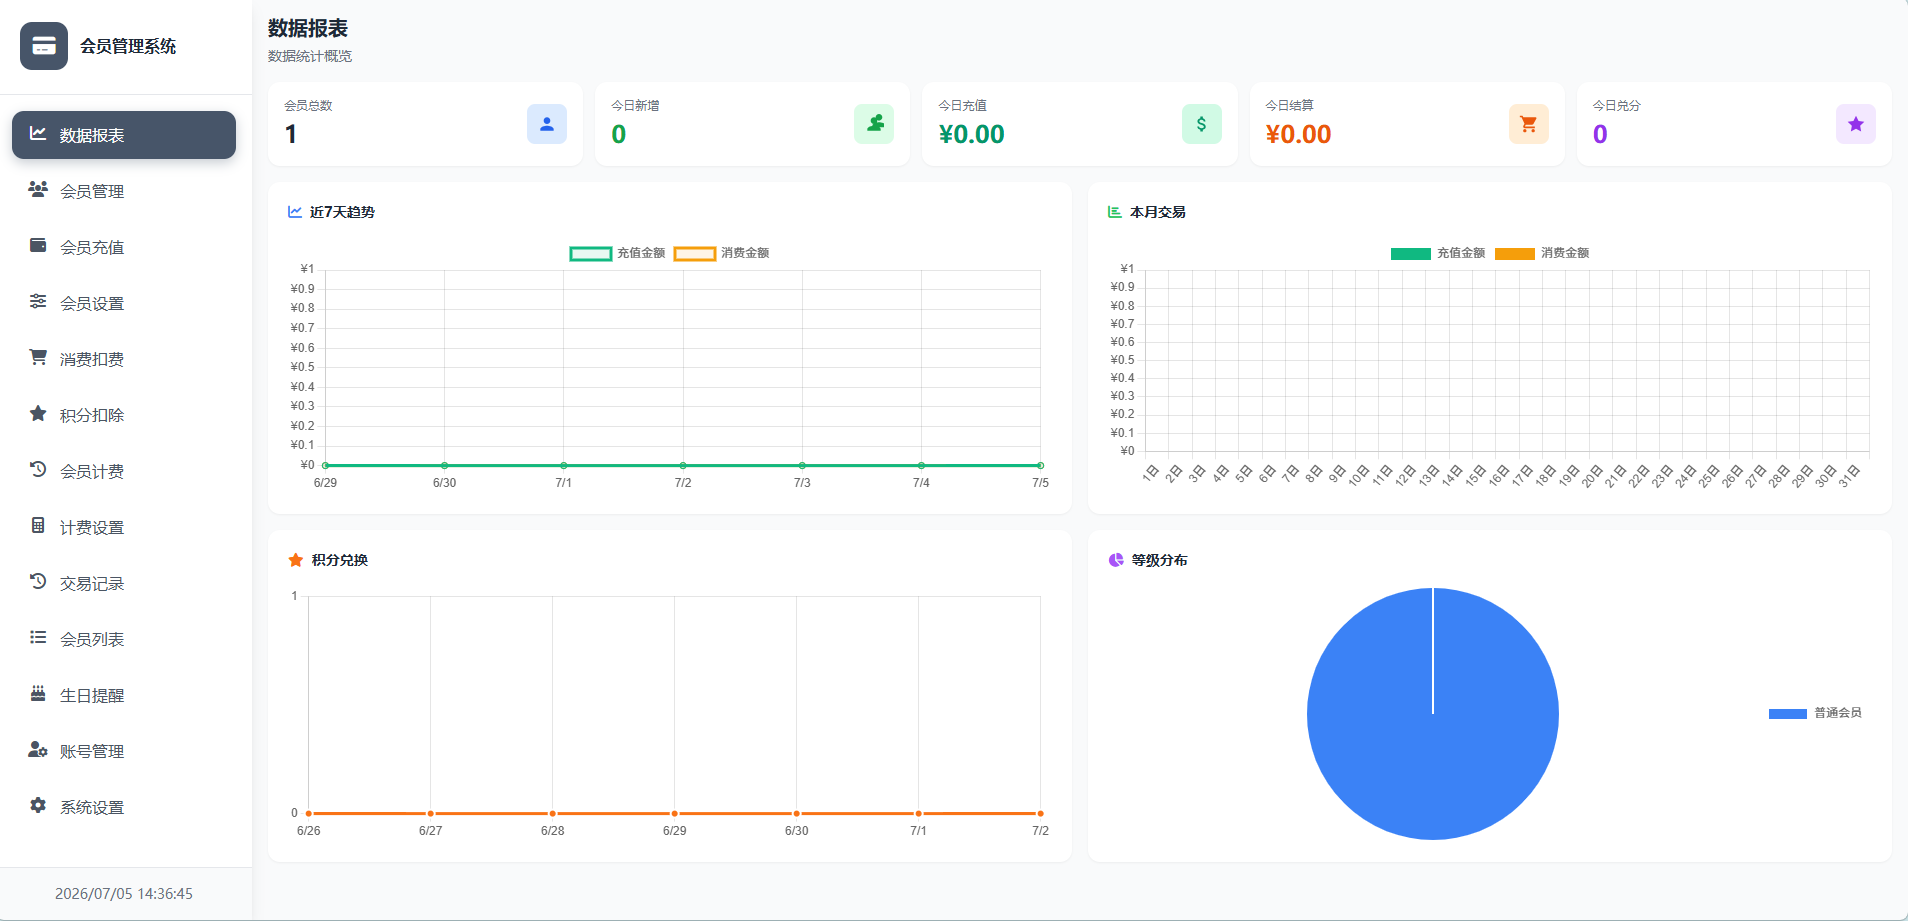Click the 6/29 data point in 积分兑换 chart
Screen dimensions: 1908x921
pos(675,813)
